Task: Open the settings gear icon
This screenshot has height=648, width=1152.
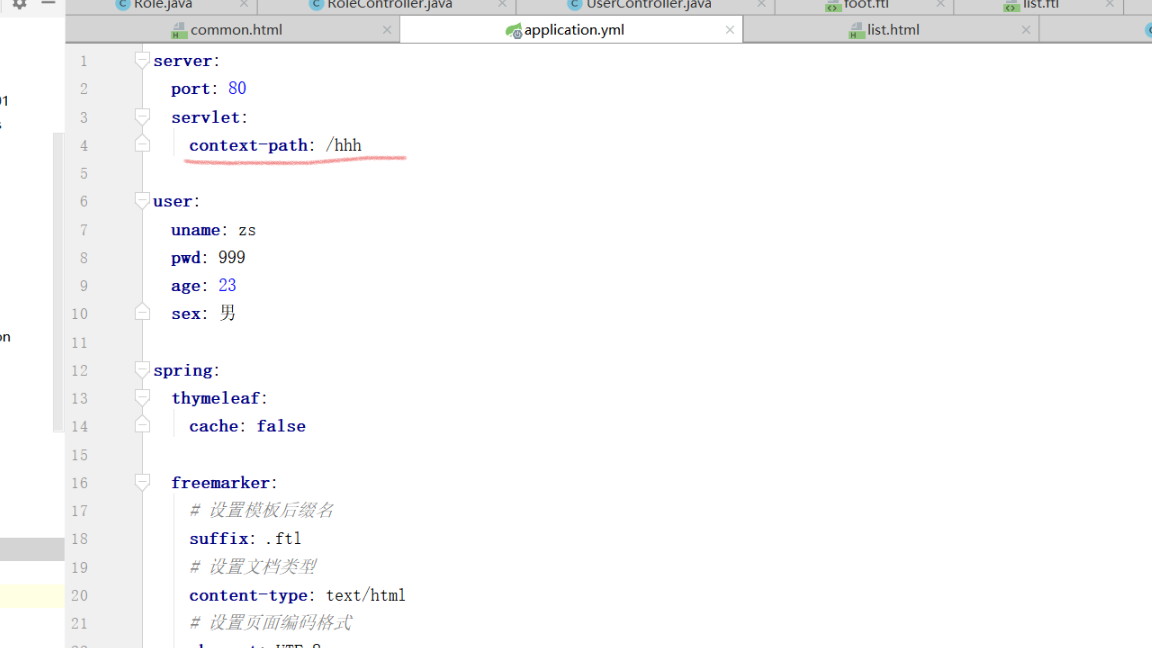Action: [19, 4]
